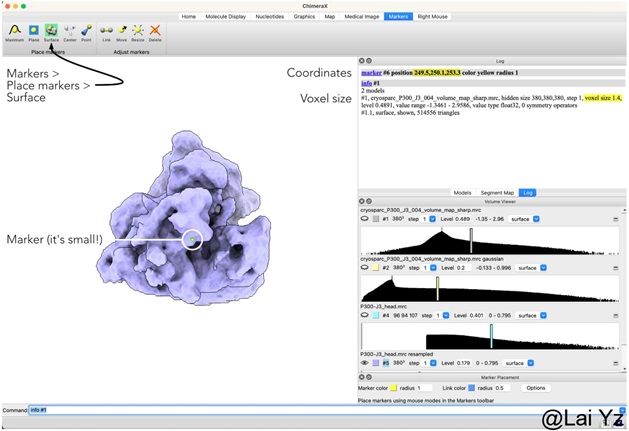Choose the Link markers tool
Image resolution: width=629 pixels, height=431 pixels.
pos(106,33)
